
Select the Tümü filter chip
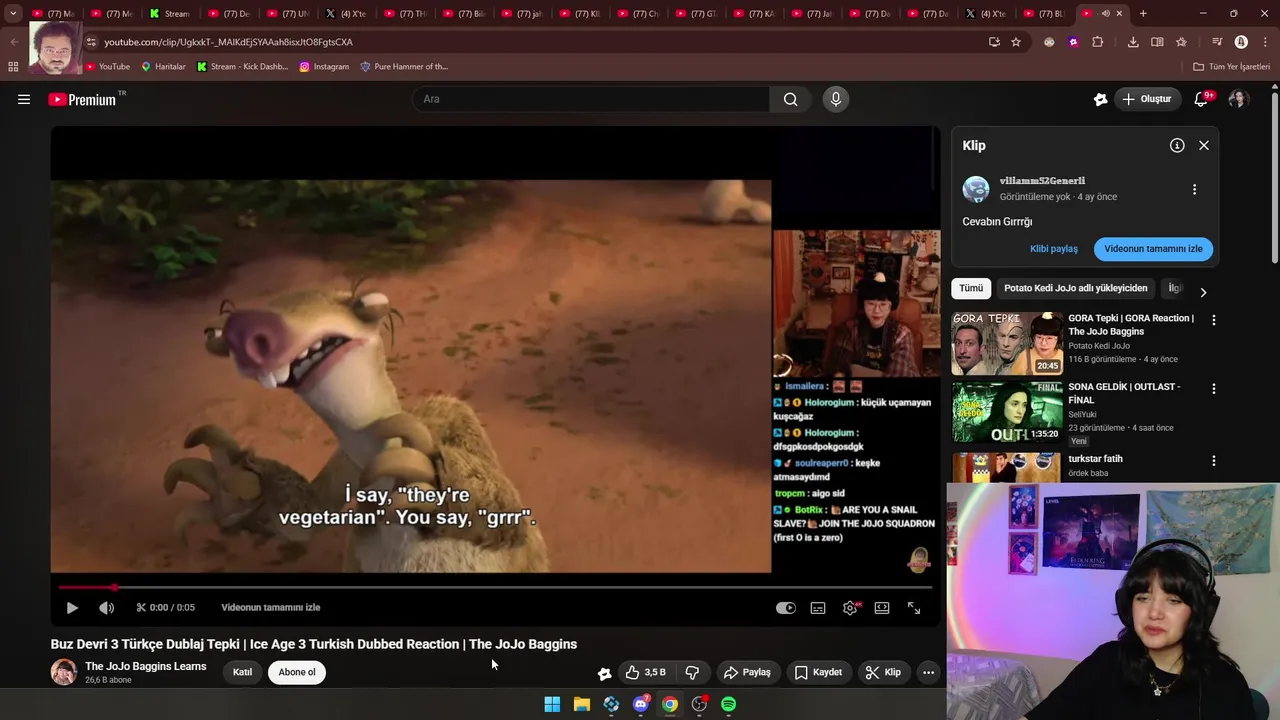(x=971, y=288)
